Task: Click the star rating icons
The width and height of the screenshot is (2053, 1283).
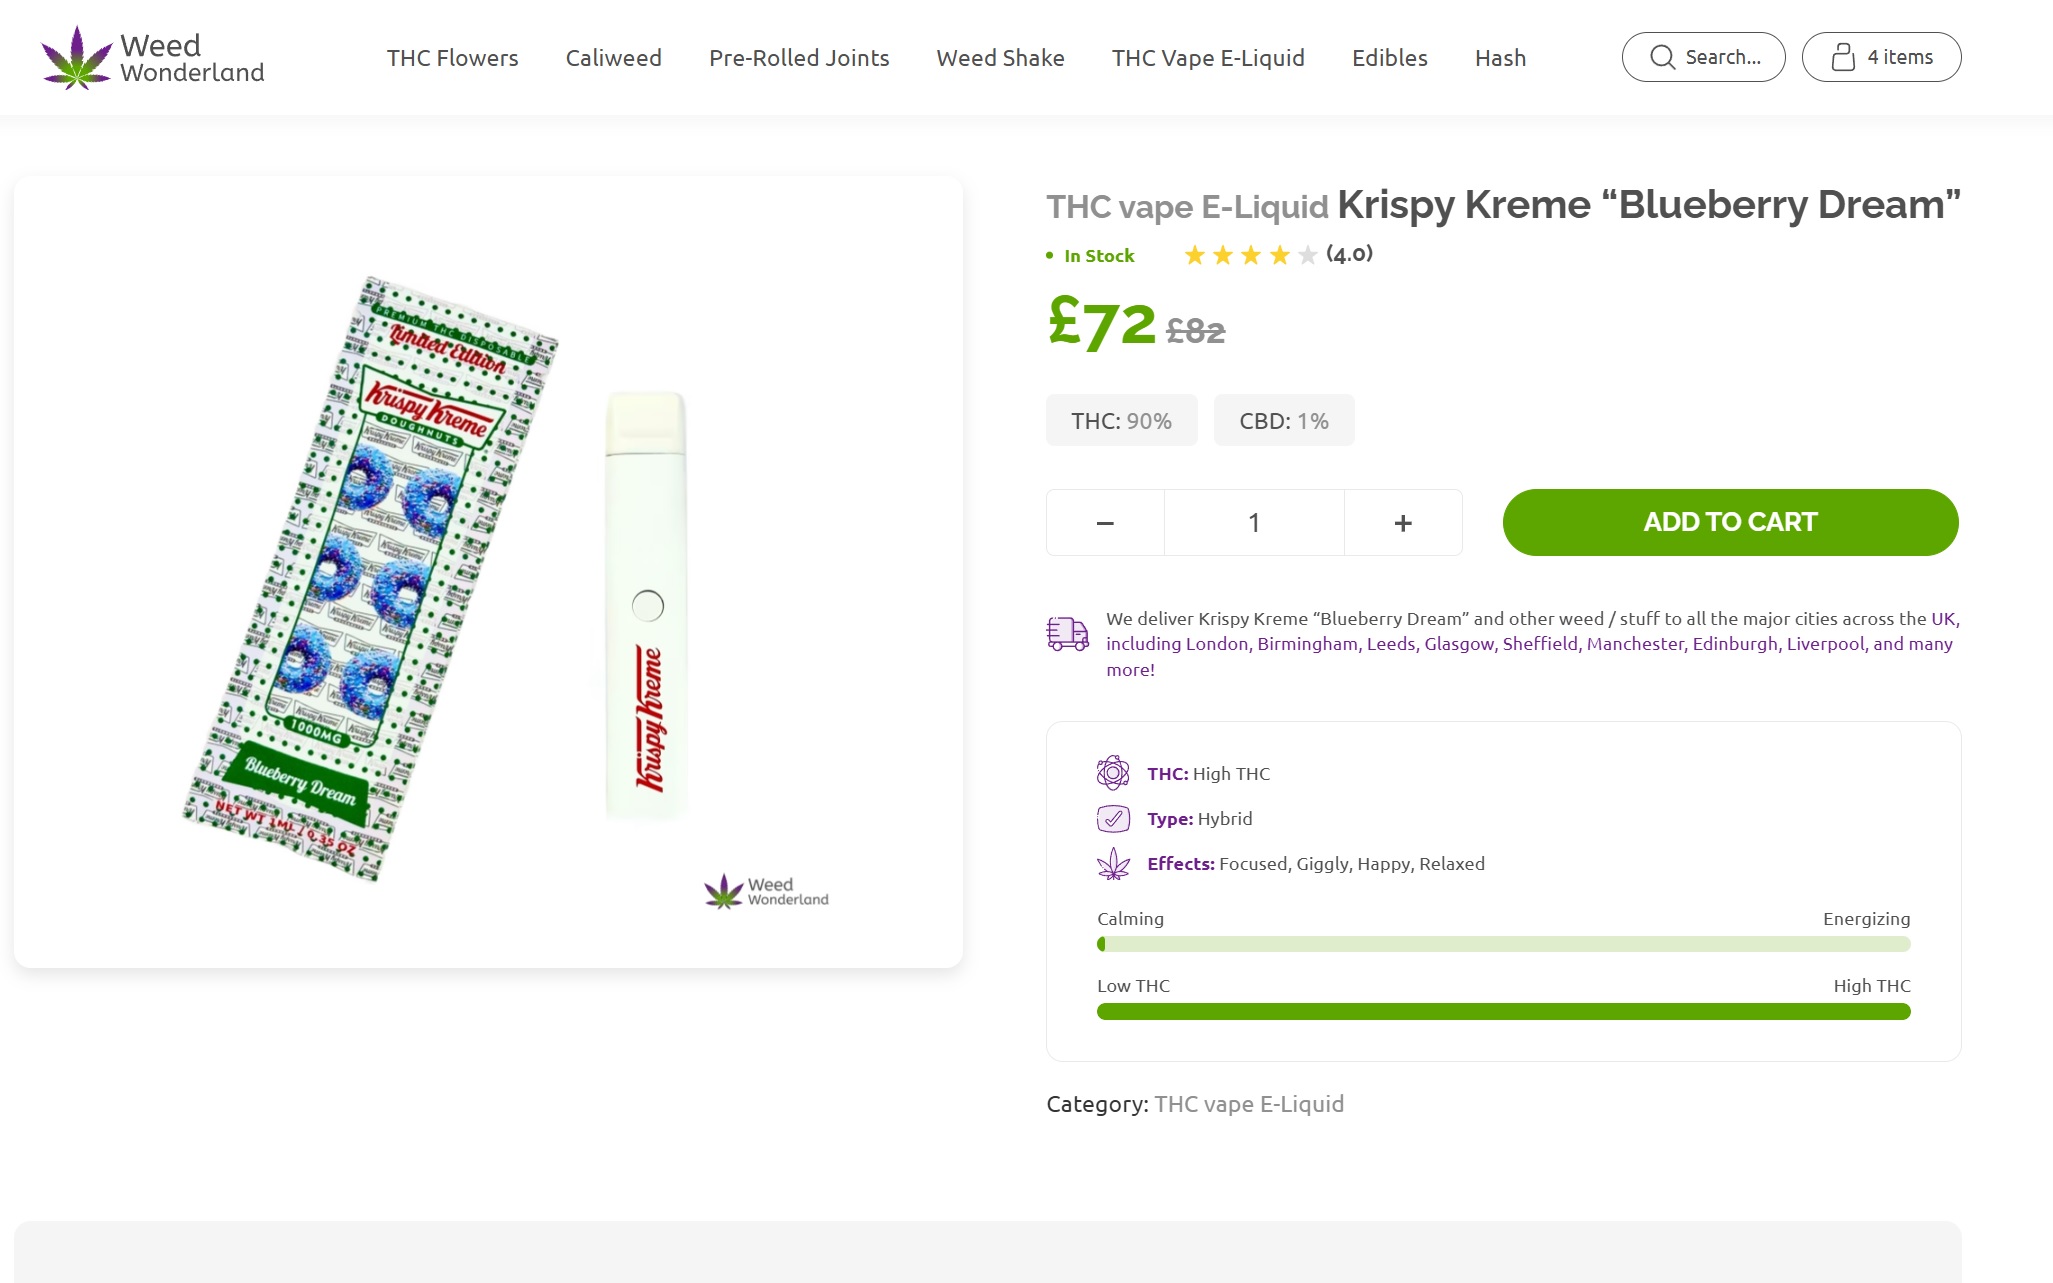Action: point(1250,255)
